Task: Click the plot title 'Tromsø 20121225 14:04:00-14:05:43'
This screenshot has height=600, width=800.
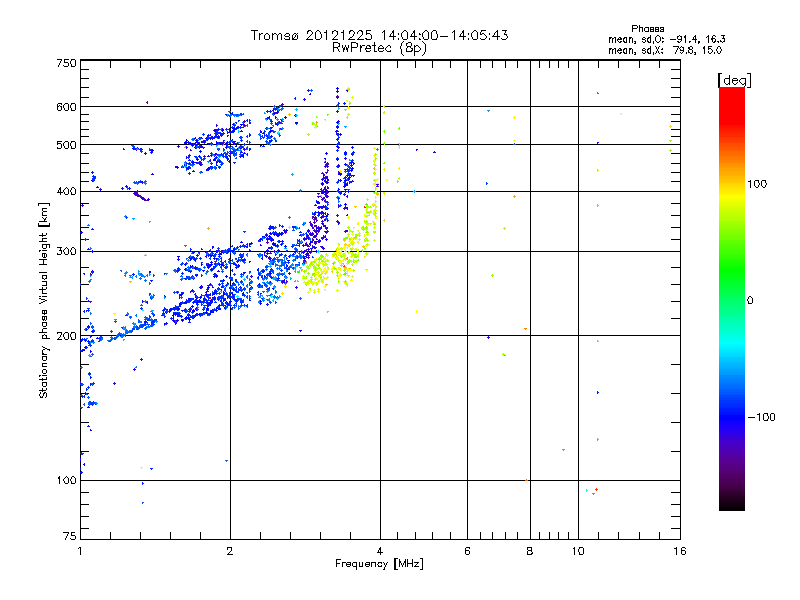Action: tap(379, 35)
